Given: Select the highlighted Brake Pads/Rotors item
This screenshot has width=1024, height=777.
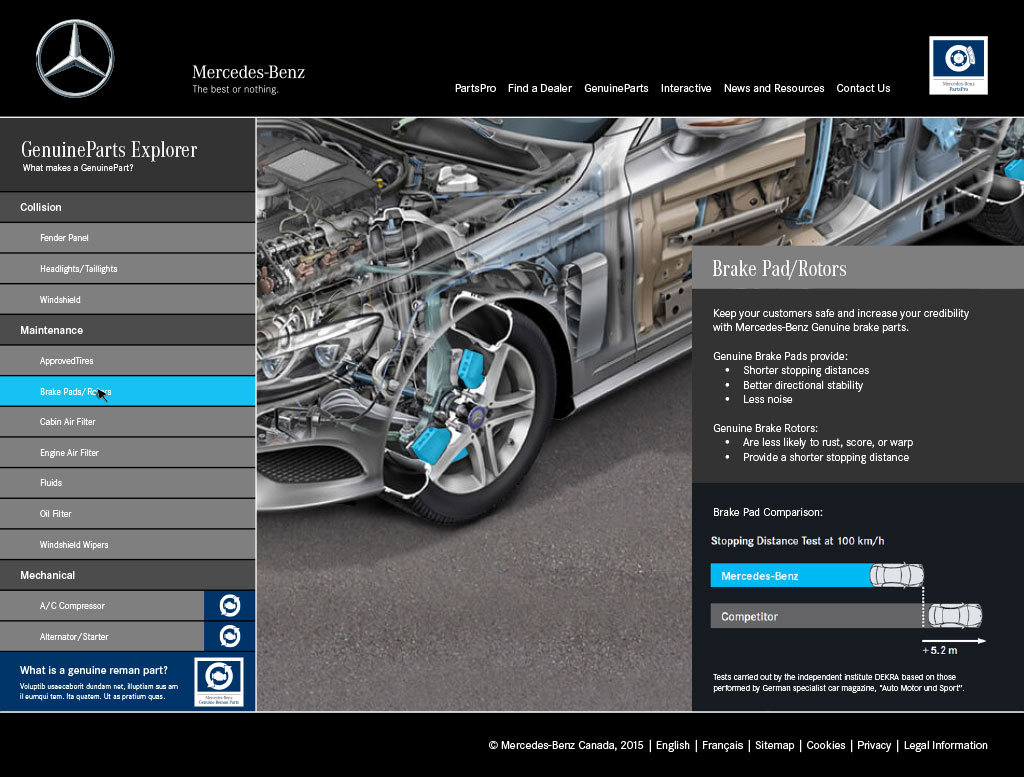Looking at the screenshot, I should (x=127, y=392).
